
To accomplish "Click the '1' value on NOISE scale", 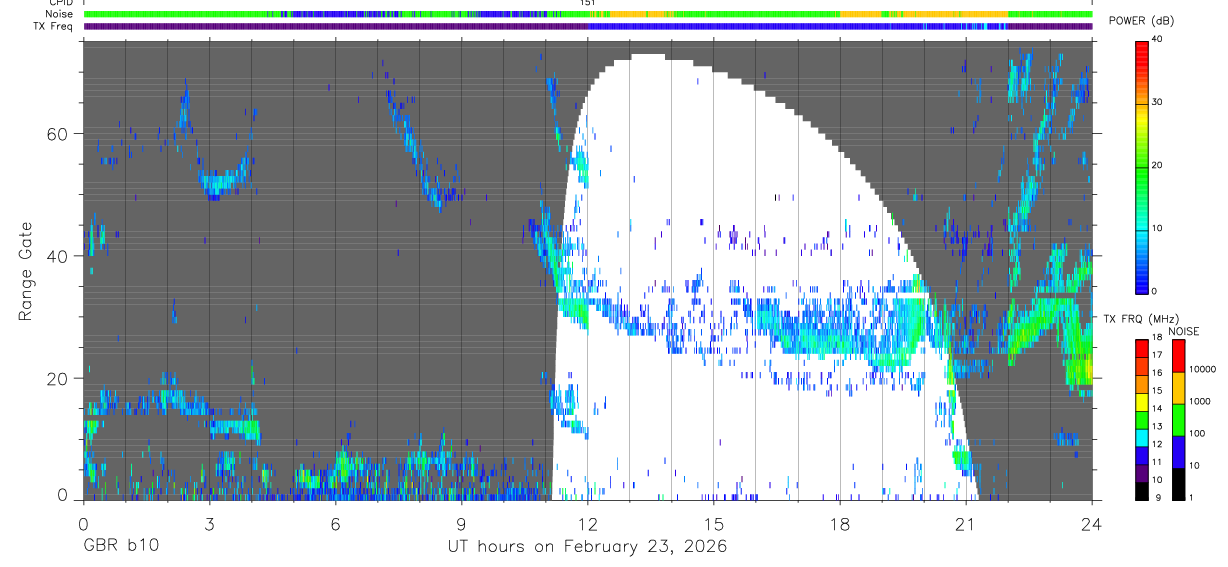I will pyautogui.click(x=1192, y=498).
